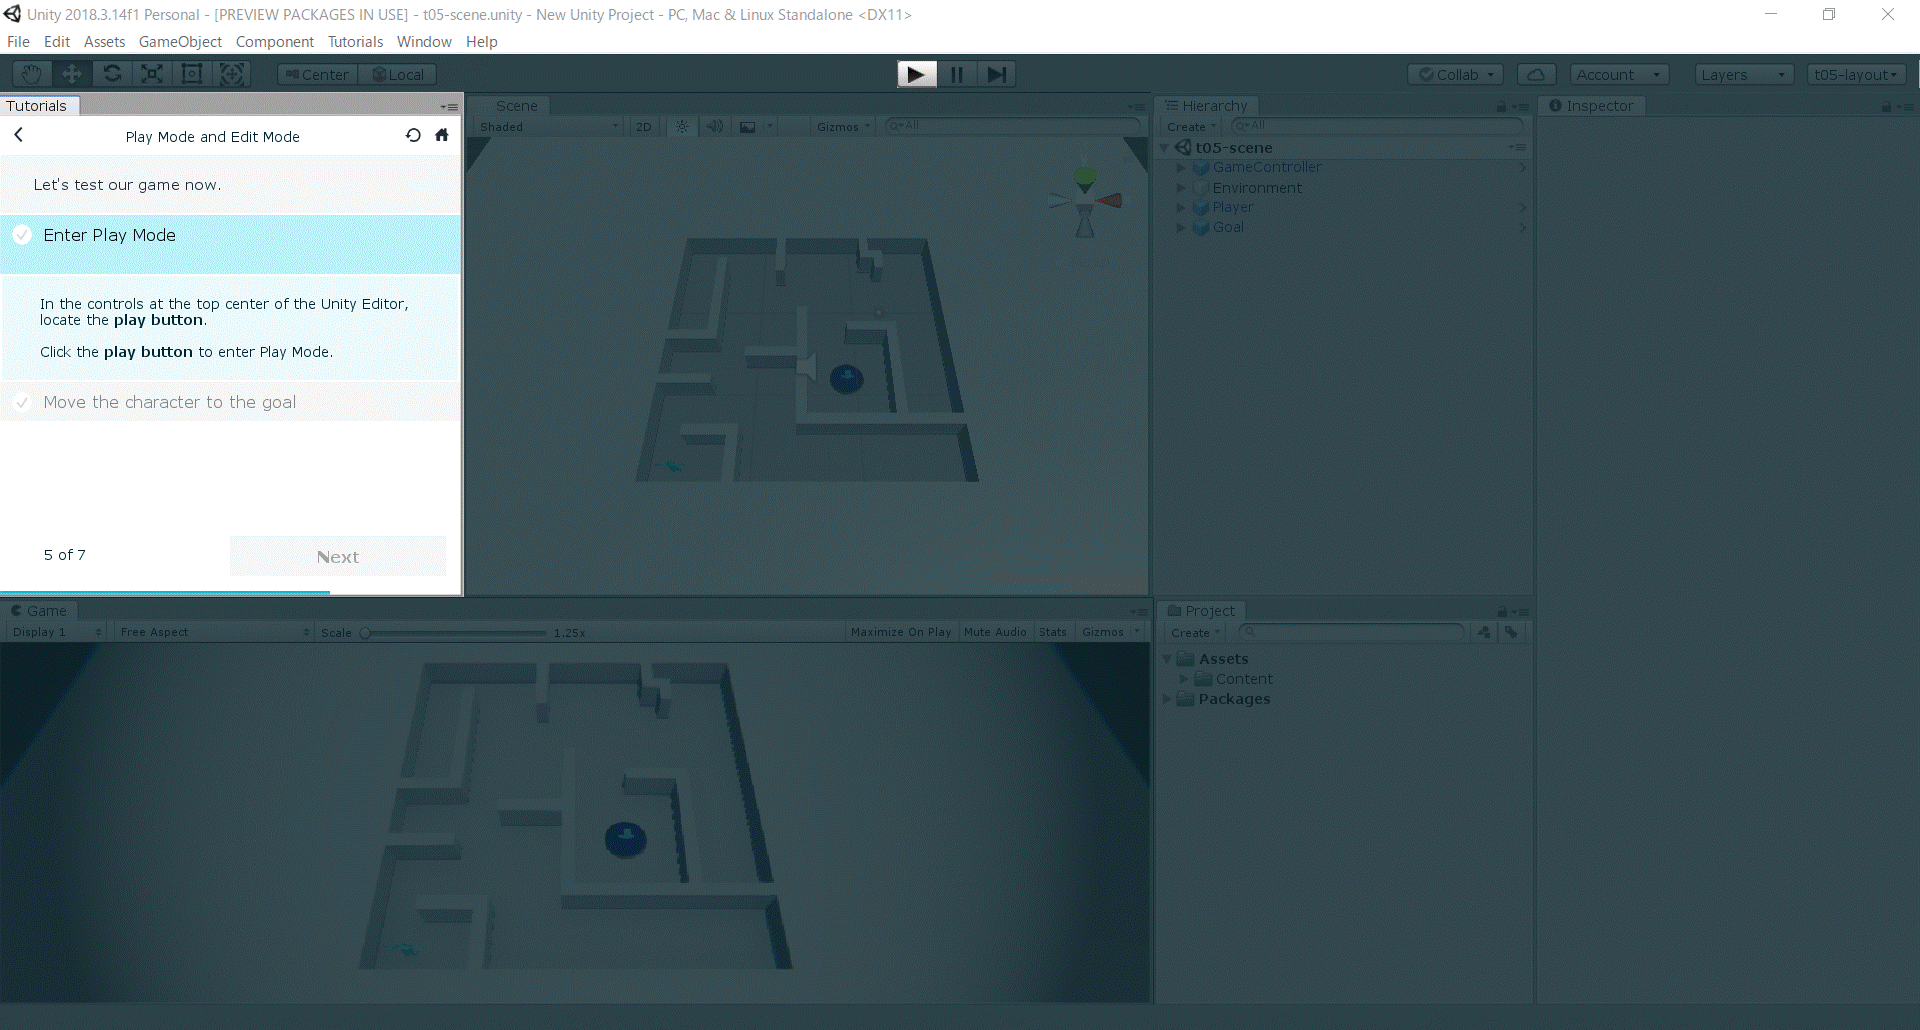Open the cloud Services button
The width and height of the screenshot is (1920, 1030).
tap(1536, 74)
